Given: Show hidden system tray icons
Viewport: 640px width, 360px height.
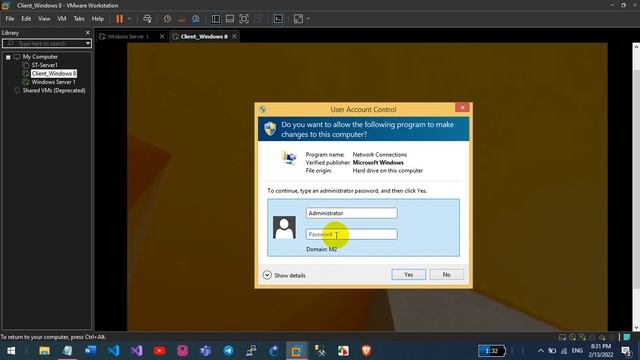Looking at the screenshot, I should coord(541,351).
